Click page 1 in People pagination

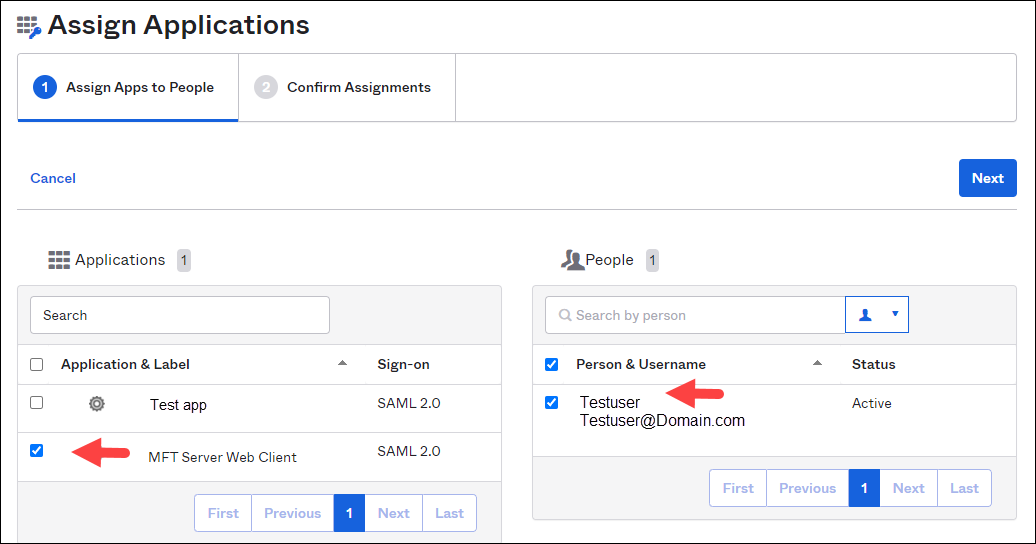864,488
